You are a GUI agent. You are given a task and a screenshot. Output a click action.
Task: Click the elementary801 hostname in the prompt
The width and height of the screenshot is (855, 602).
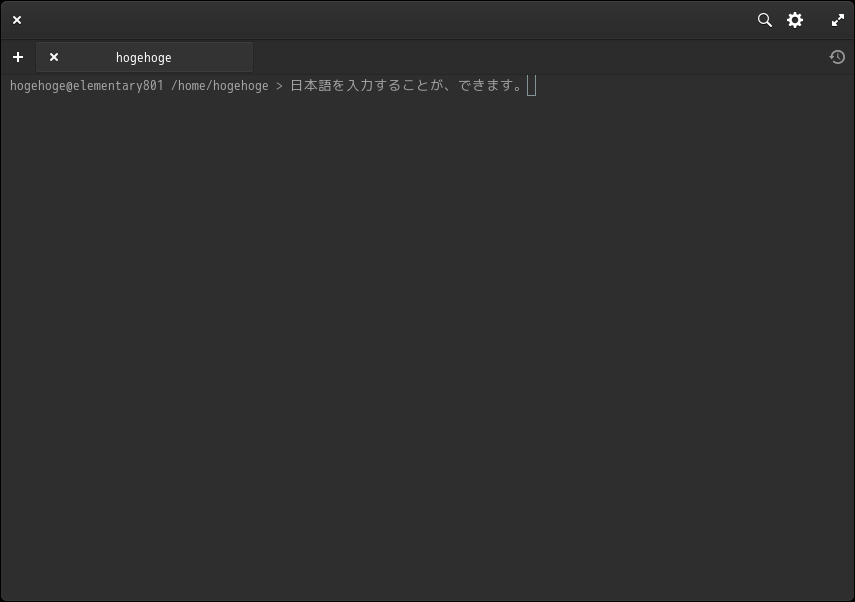coord(118,86)
